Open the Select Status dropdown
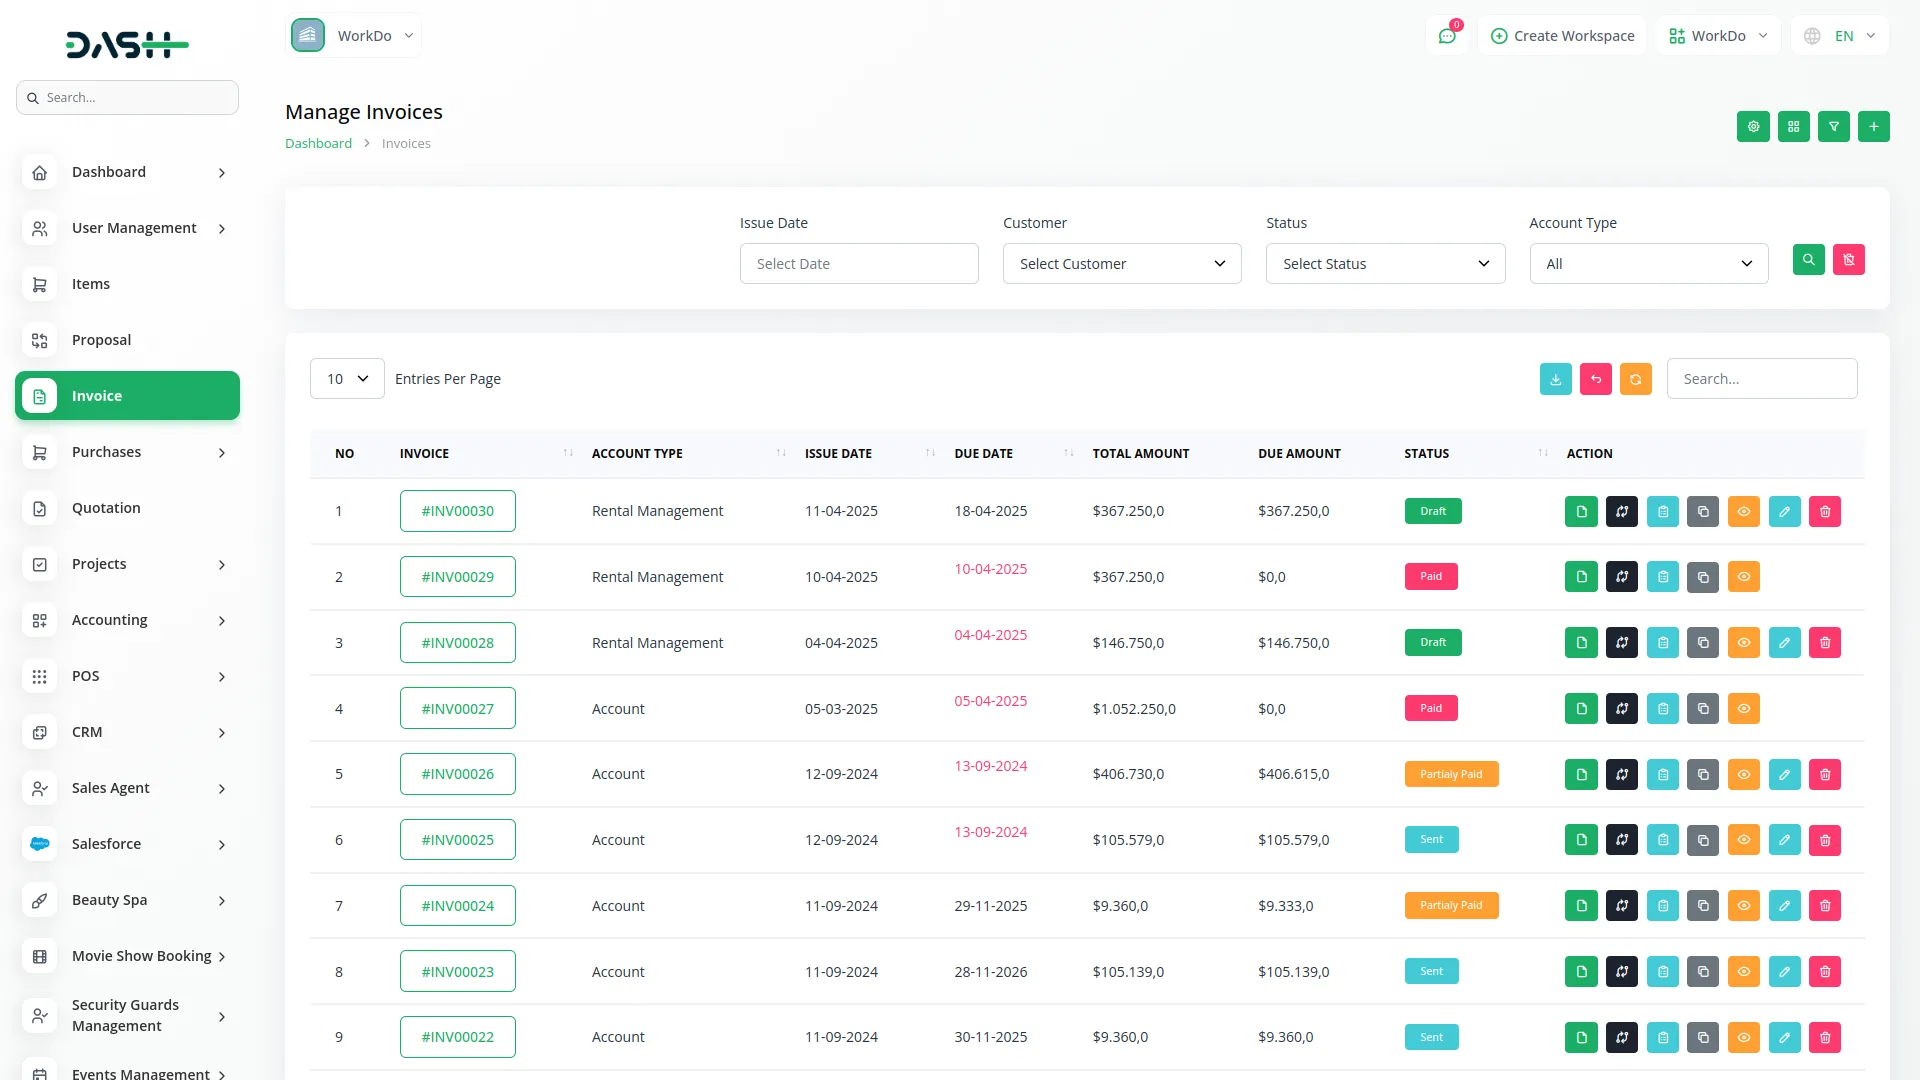The height and width of the screenshot is (1080, 1920). point(1385,263)
